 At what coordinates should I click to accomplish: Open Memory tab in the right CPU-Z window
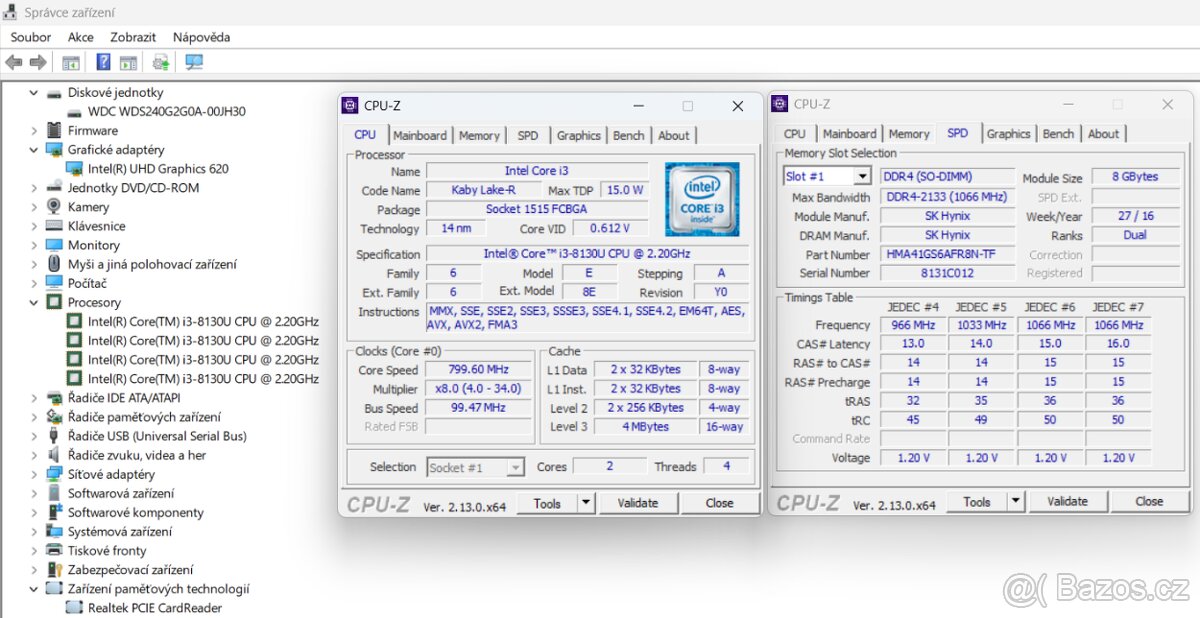pyautogui.click(x=908, y=134)
